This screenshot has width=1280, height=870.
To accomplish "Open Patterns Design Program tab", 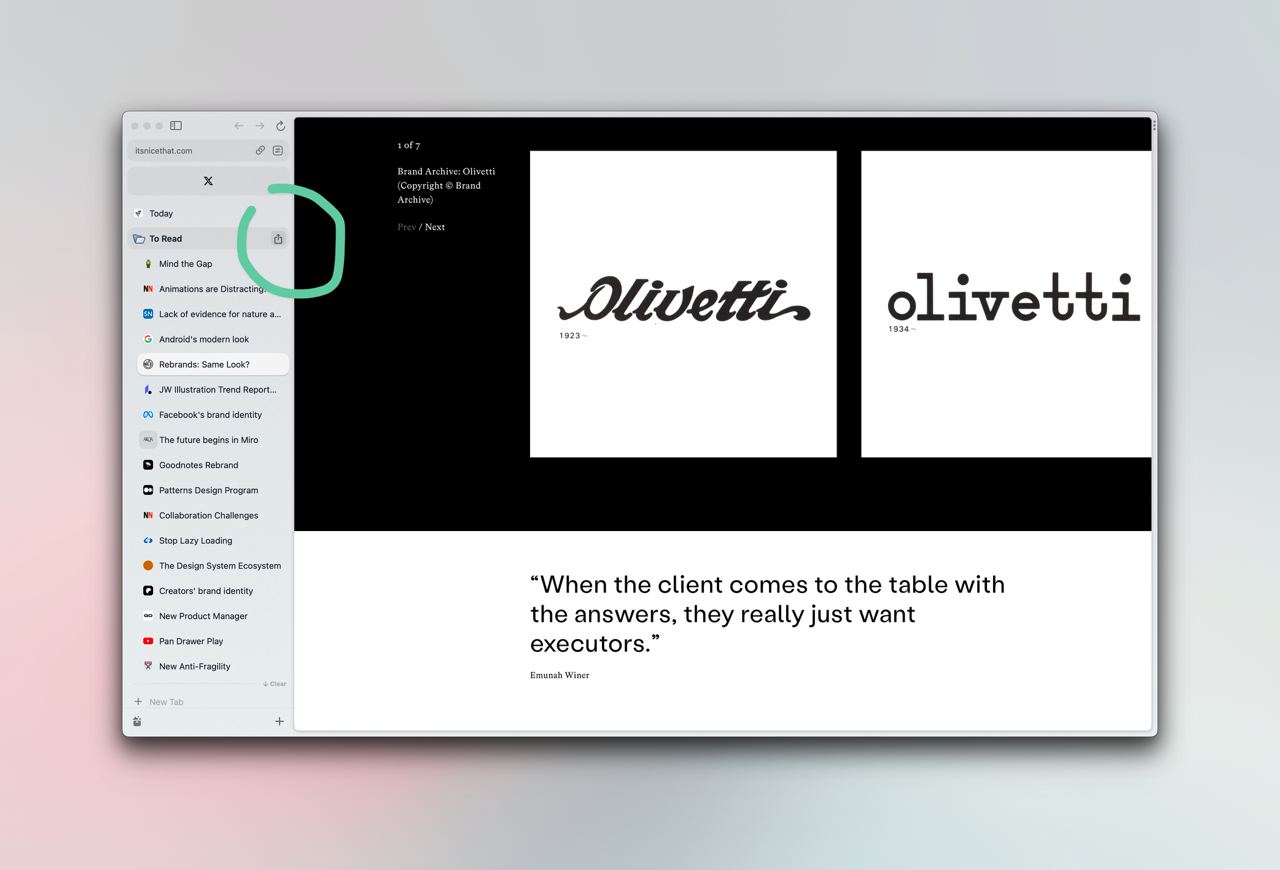I will [x=213, y=490].
